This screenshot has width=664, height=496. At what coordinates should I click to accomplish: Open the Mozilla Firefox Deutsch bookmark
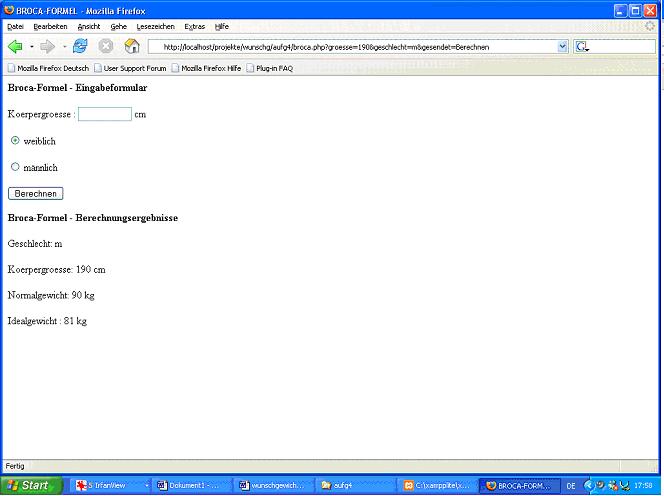click(x=52, y=68)
